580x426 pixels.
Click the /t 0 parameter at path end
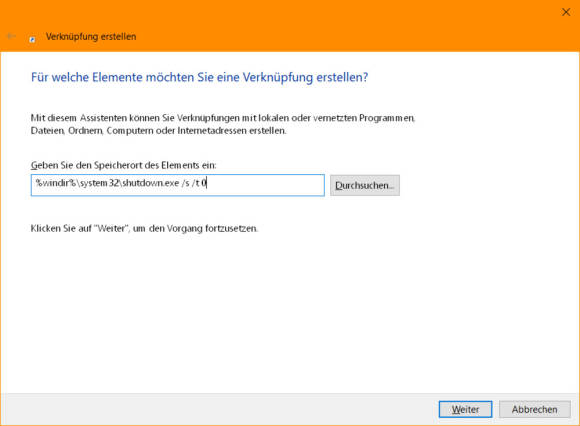pyautogui.click(x=199, y=183)
